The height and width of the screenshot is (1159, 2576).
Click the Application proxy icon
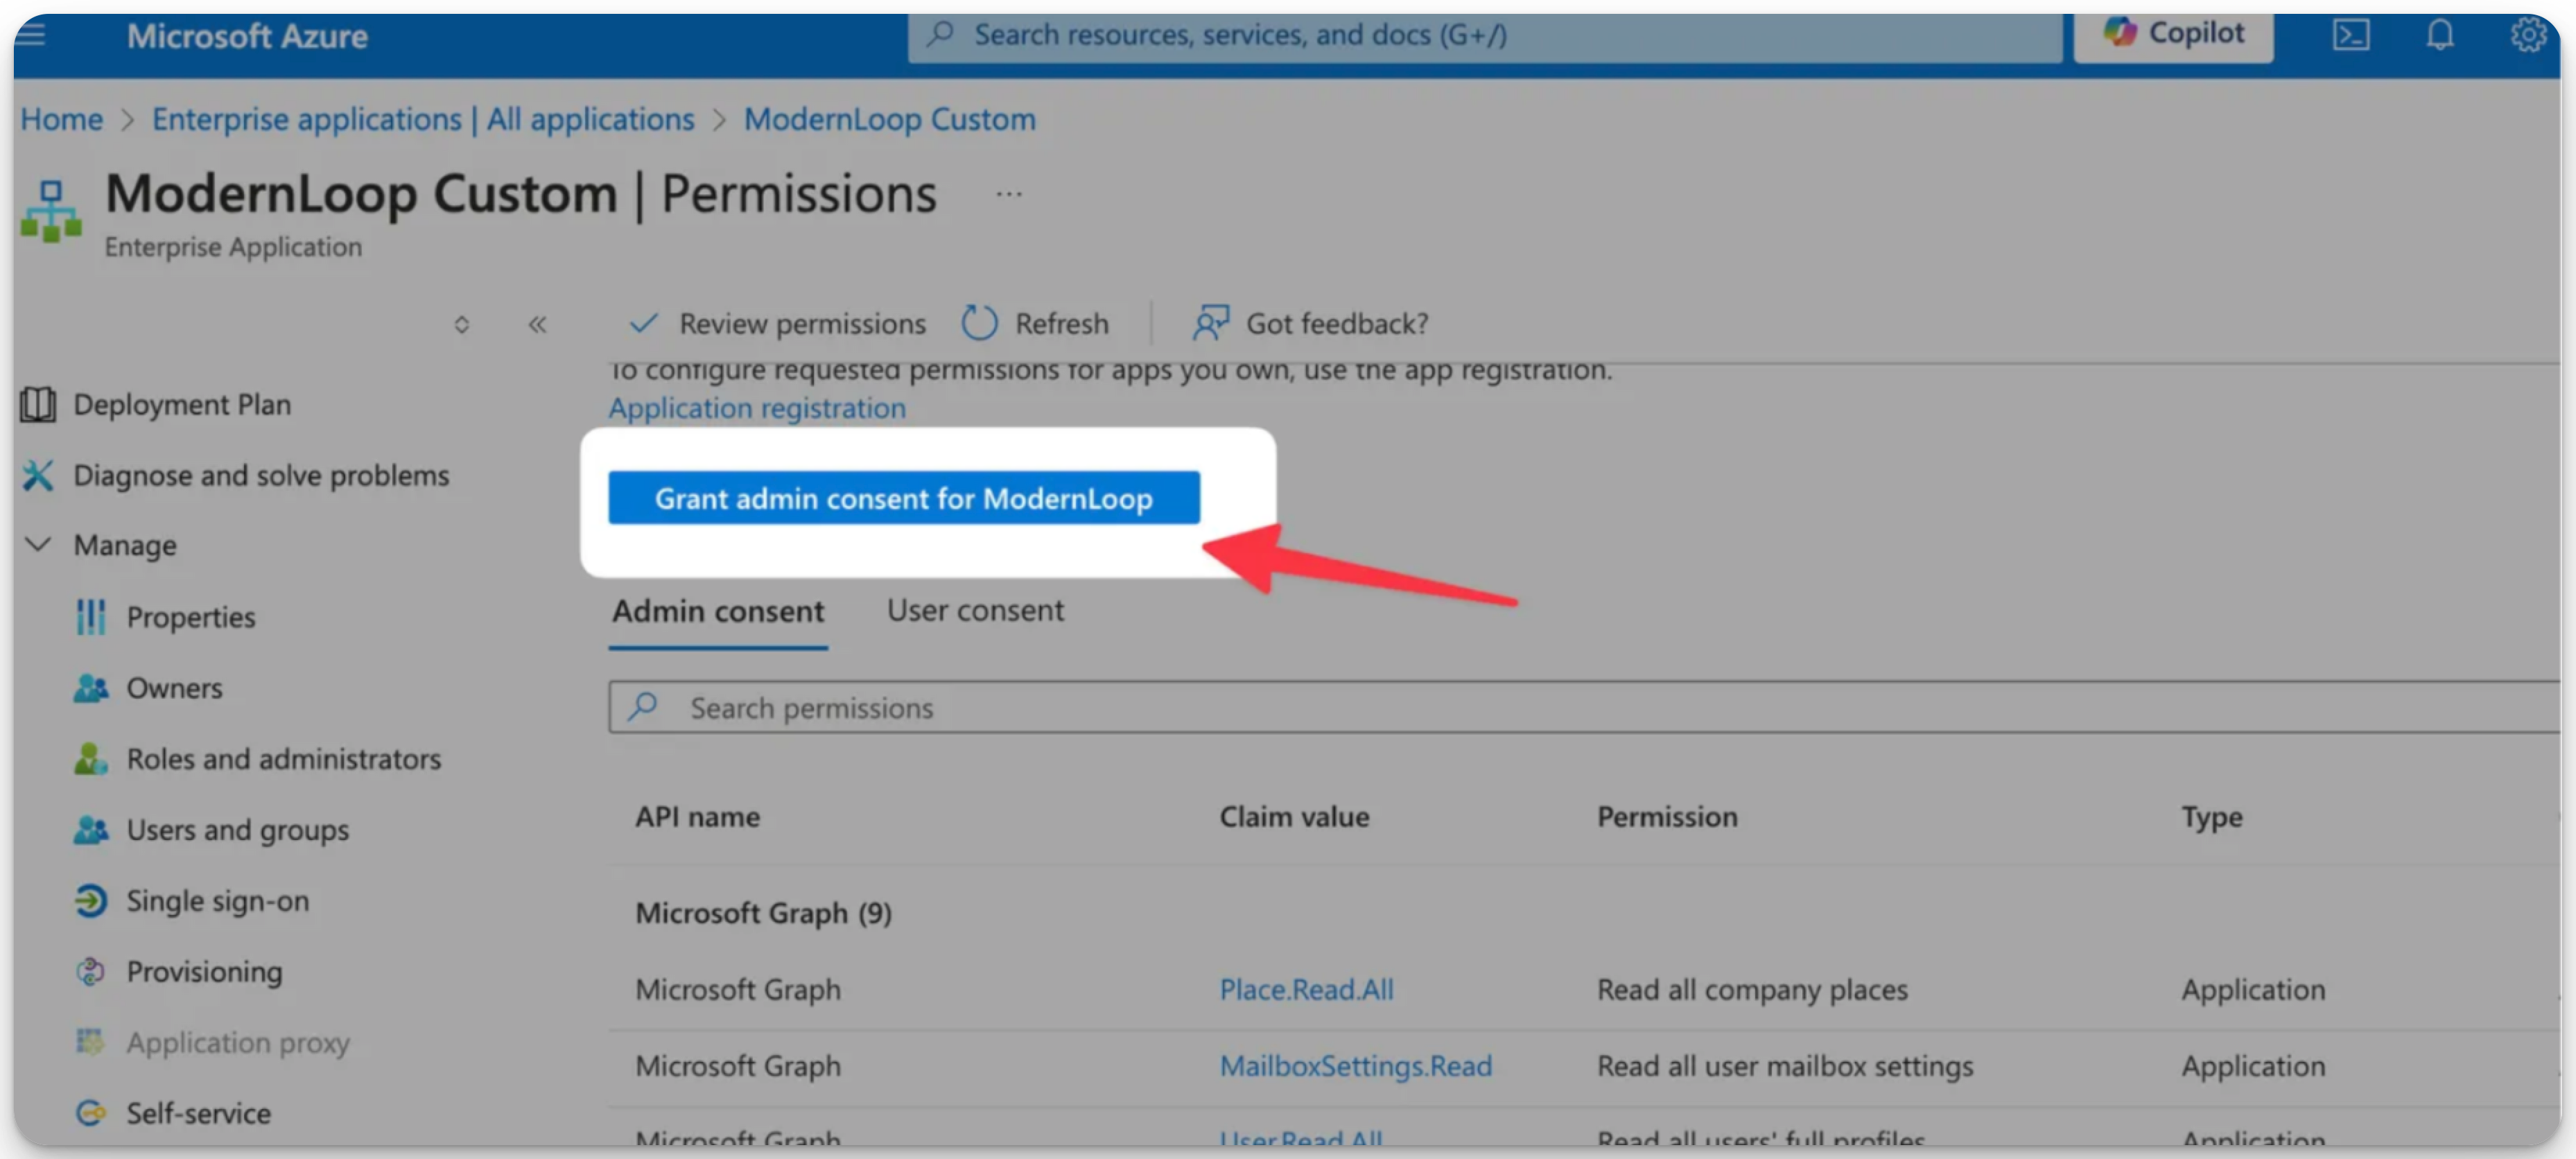pos(91,1042)
